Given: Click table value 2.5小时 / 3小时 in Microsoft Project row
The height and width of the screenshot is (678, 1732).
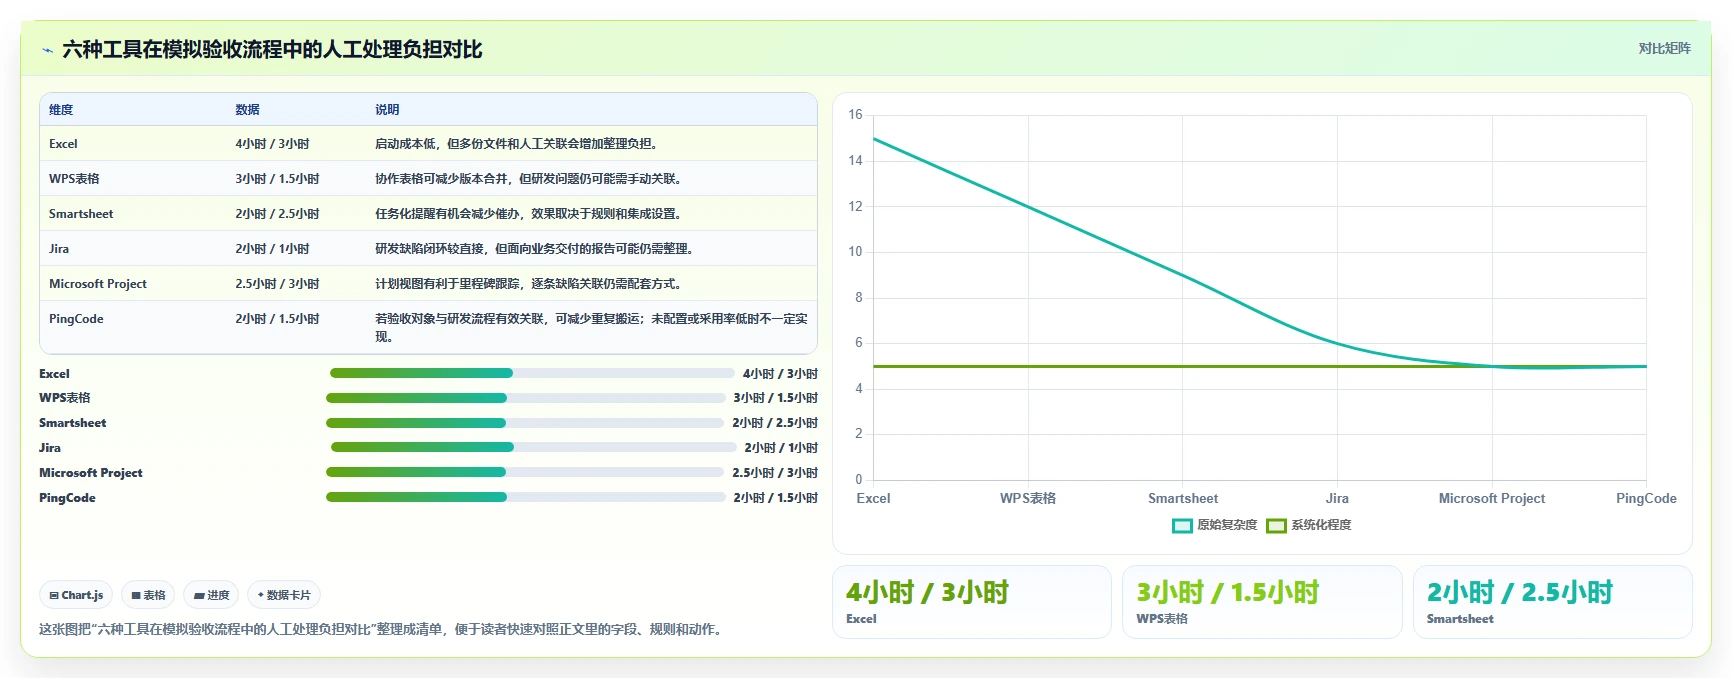Looking at the screenshot, I should click(277, 284).
